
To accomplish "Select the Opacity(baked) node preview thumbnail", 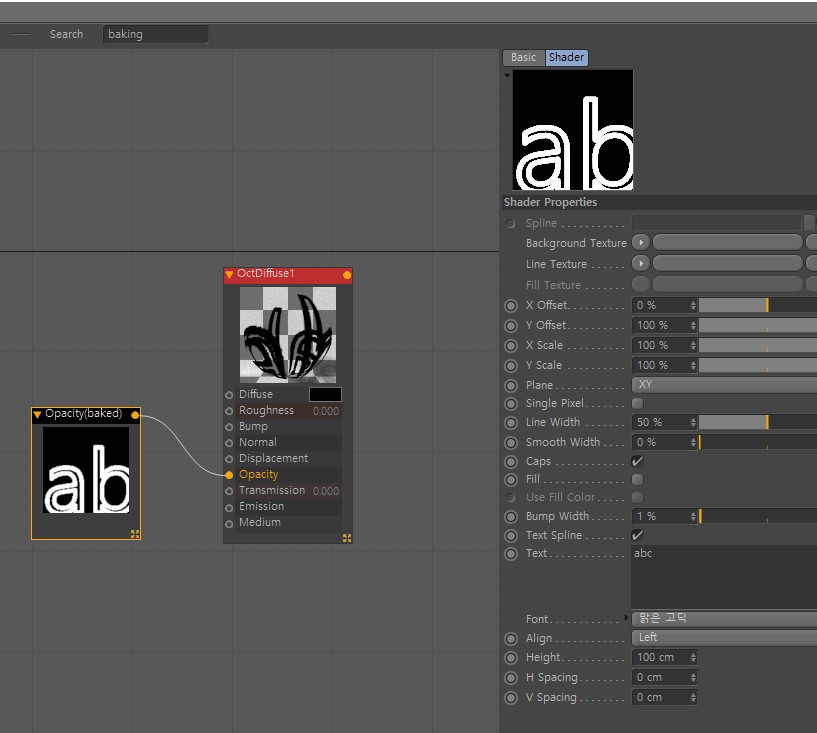I will point(86,470).
